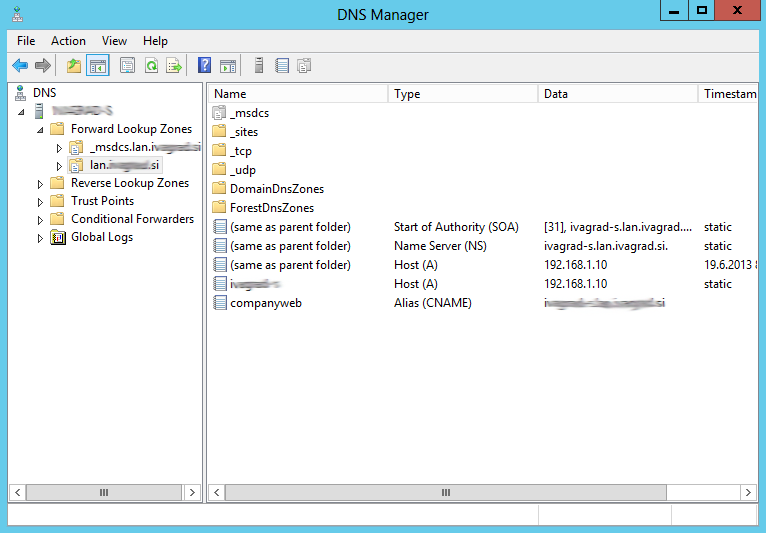Sort records by Data column header
The height and width of the screenshot is (533, 766).
617,94
